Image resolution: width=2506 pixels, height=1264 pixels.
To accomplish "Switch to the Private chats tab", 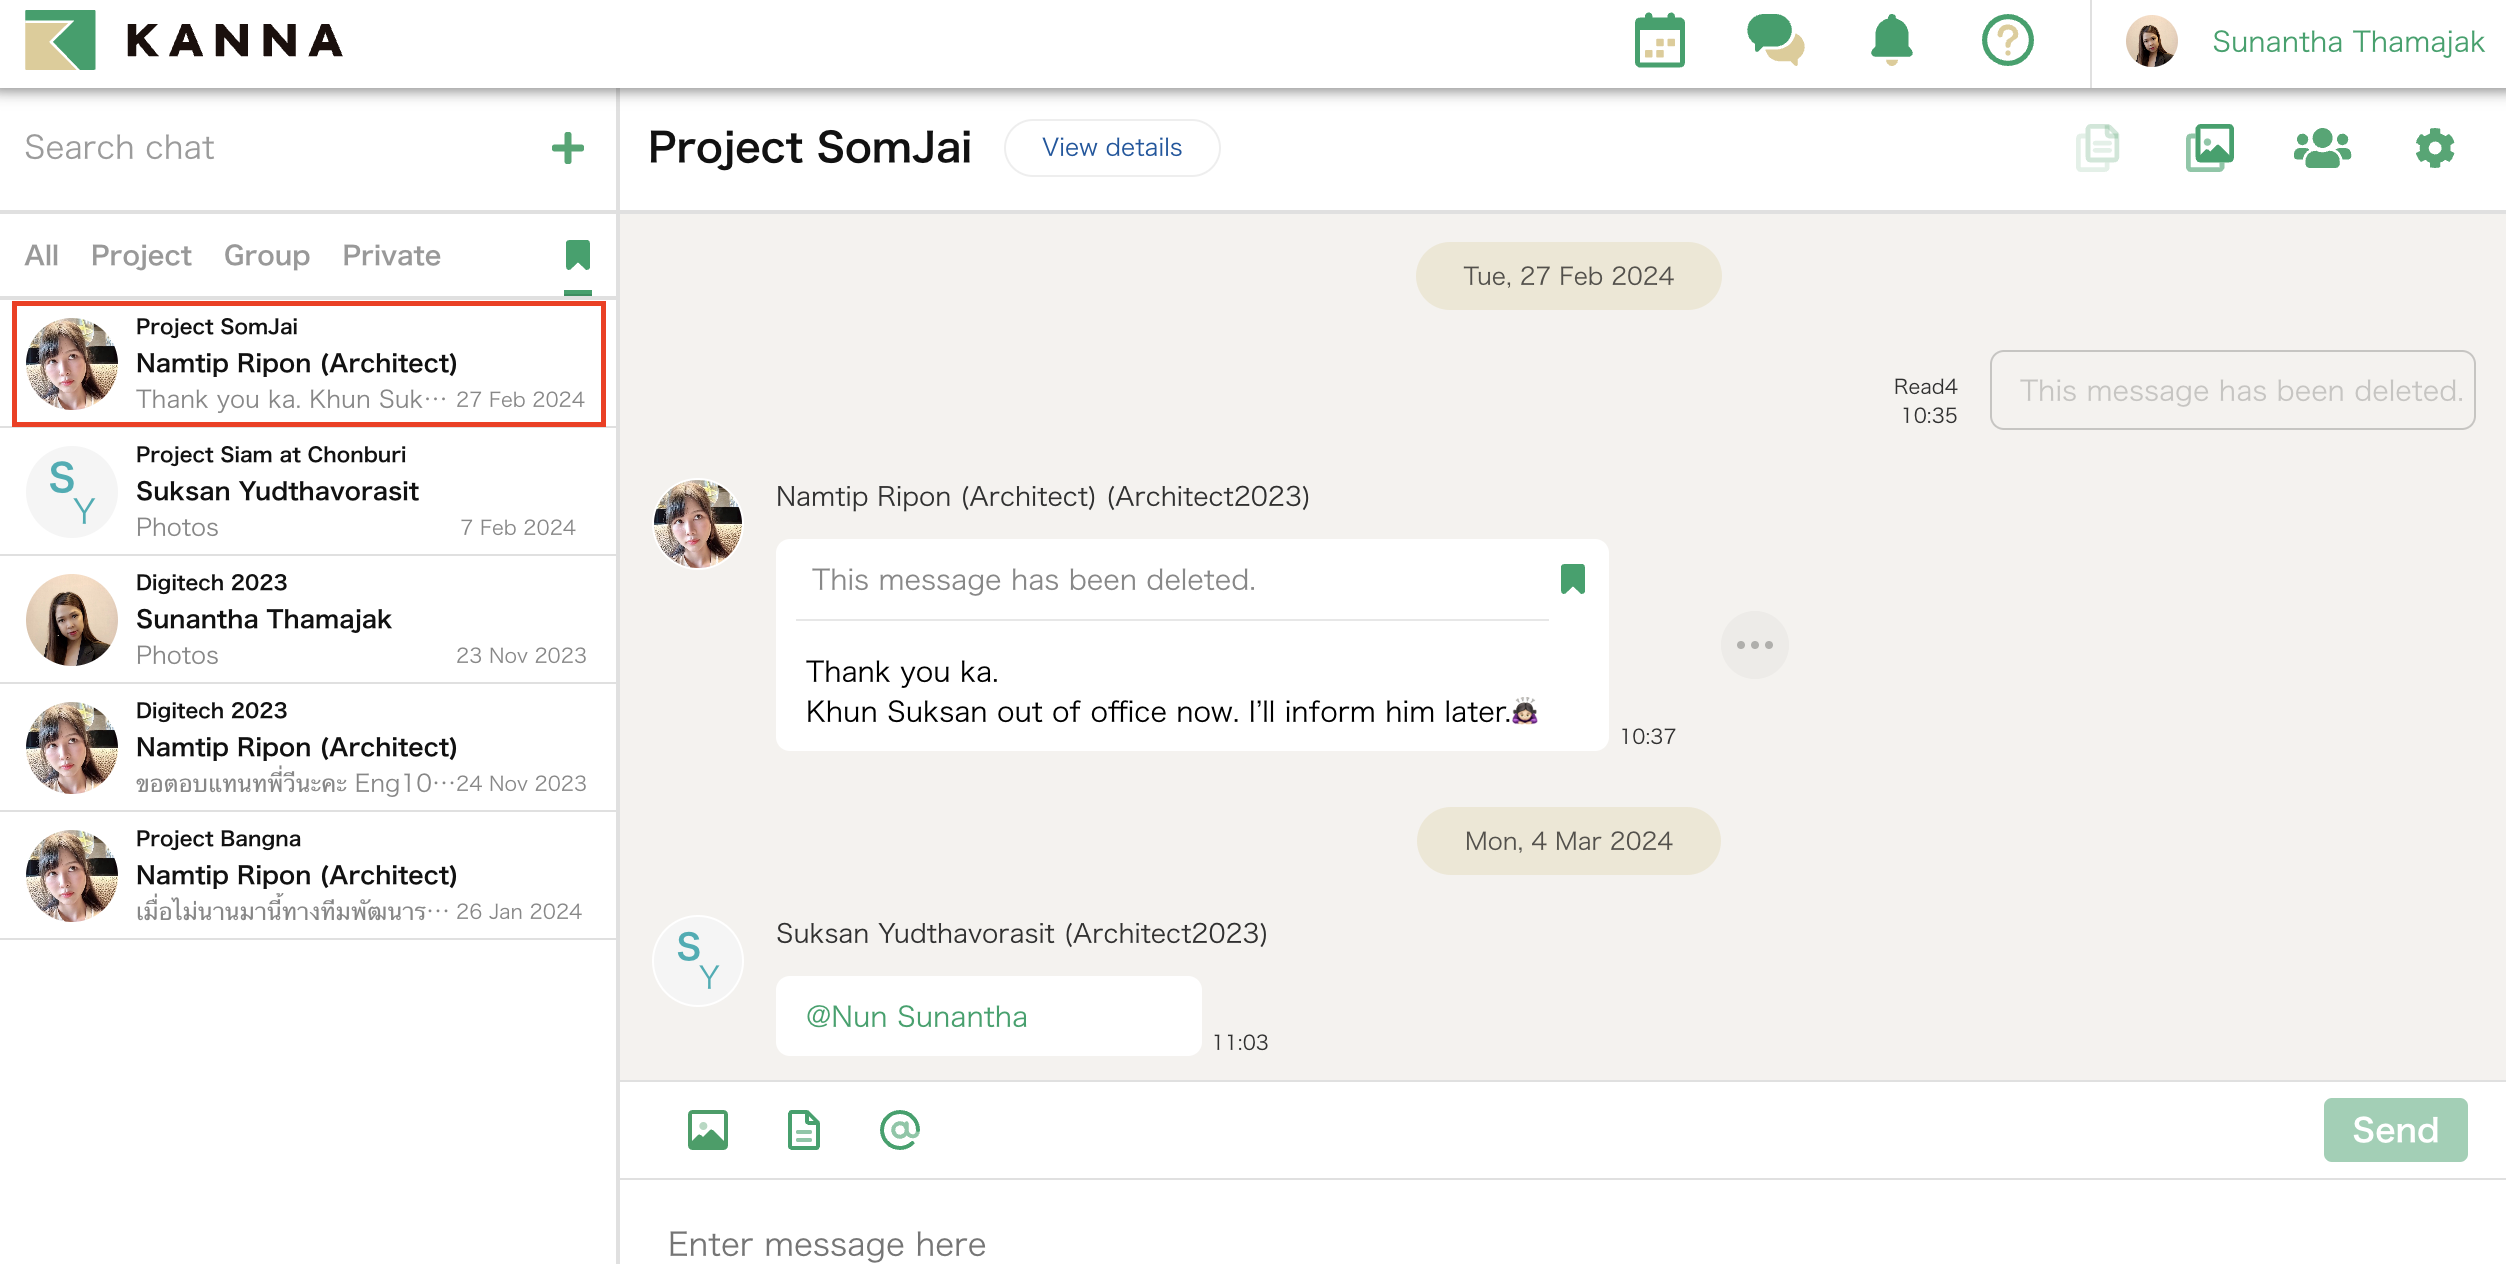I will click(391, 255).
